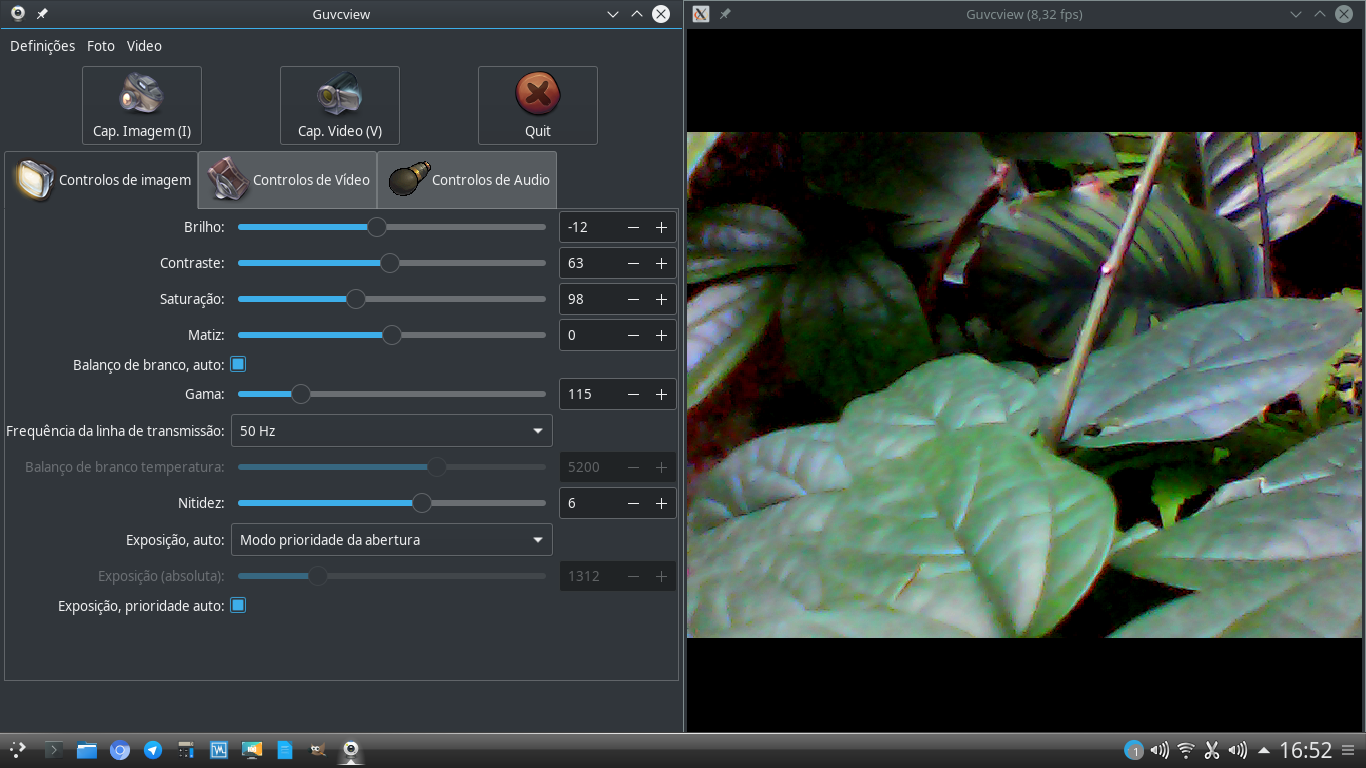Click inside the Gama value field

pos(585,394)
